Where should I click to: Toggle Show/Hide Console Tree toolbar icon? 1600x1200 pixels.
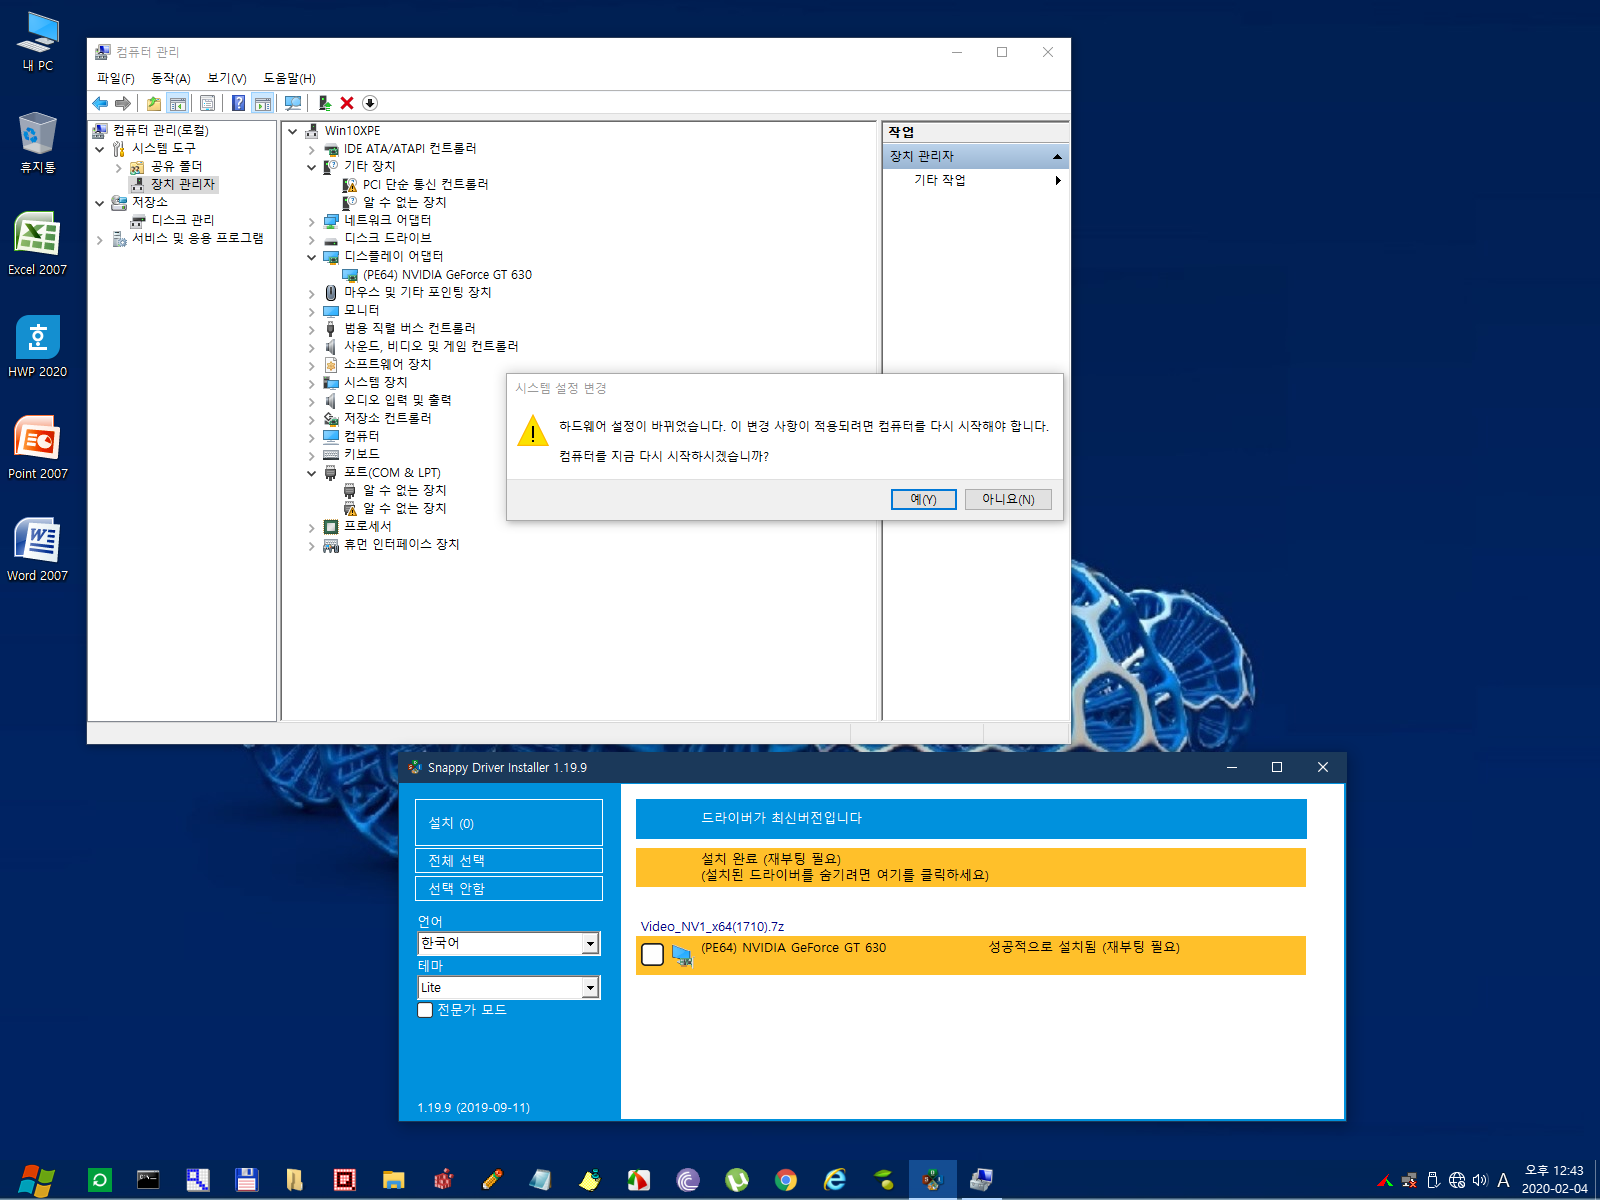[178, 103]
